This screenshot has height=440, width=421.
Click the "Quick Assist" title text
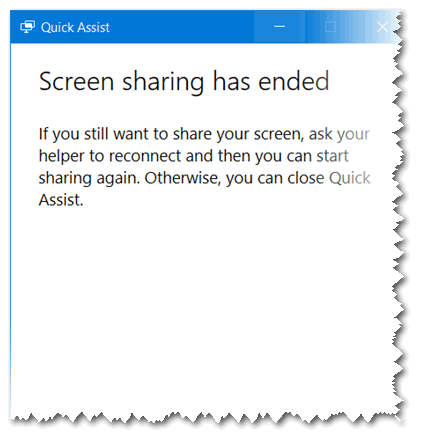coord(75,27)
